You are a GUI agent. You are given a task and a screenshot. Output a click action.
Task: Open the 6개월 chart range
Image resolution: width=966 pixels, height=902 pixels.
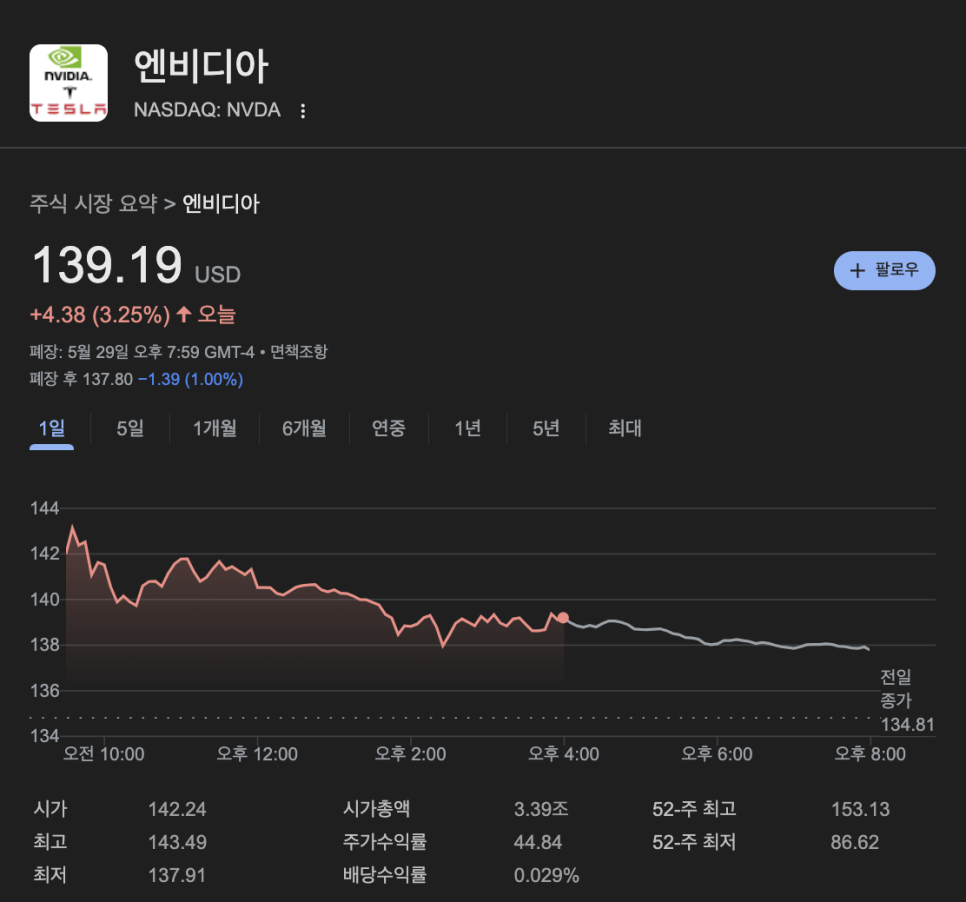304,428
